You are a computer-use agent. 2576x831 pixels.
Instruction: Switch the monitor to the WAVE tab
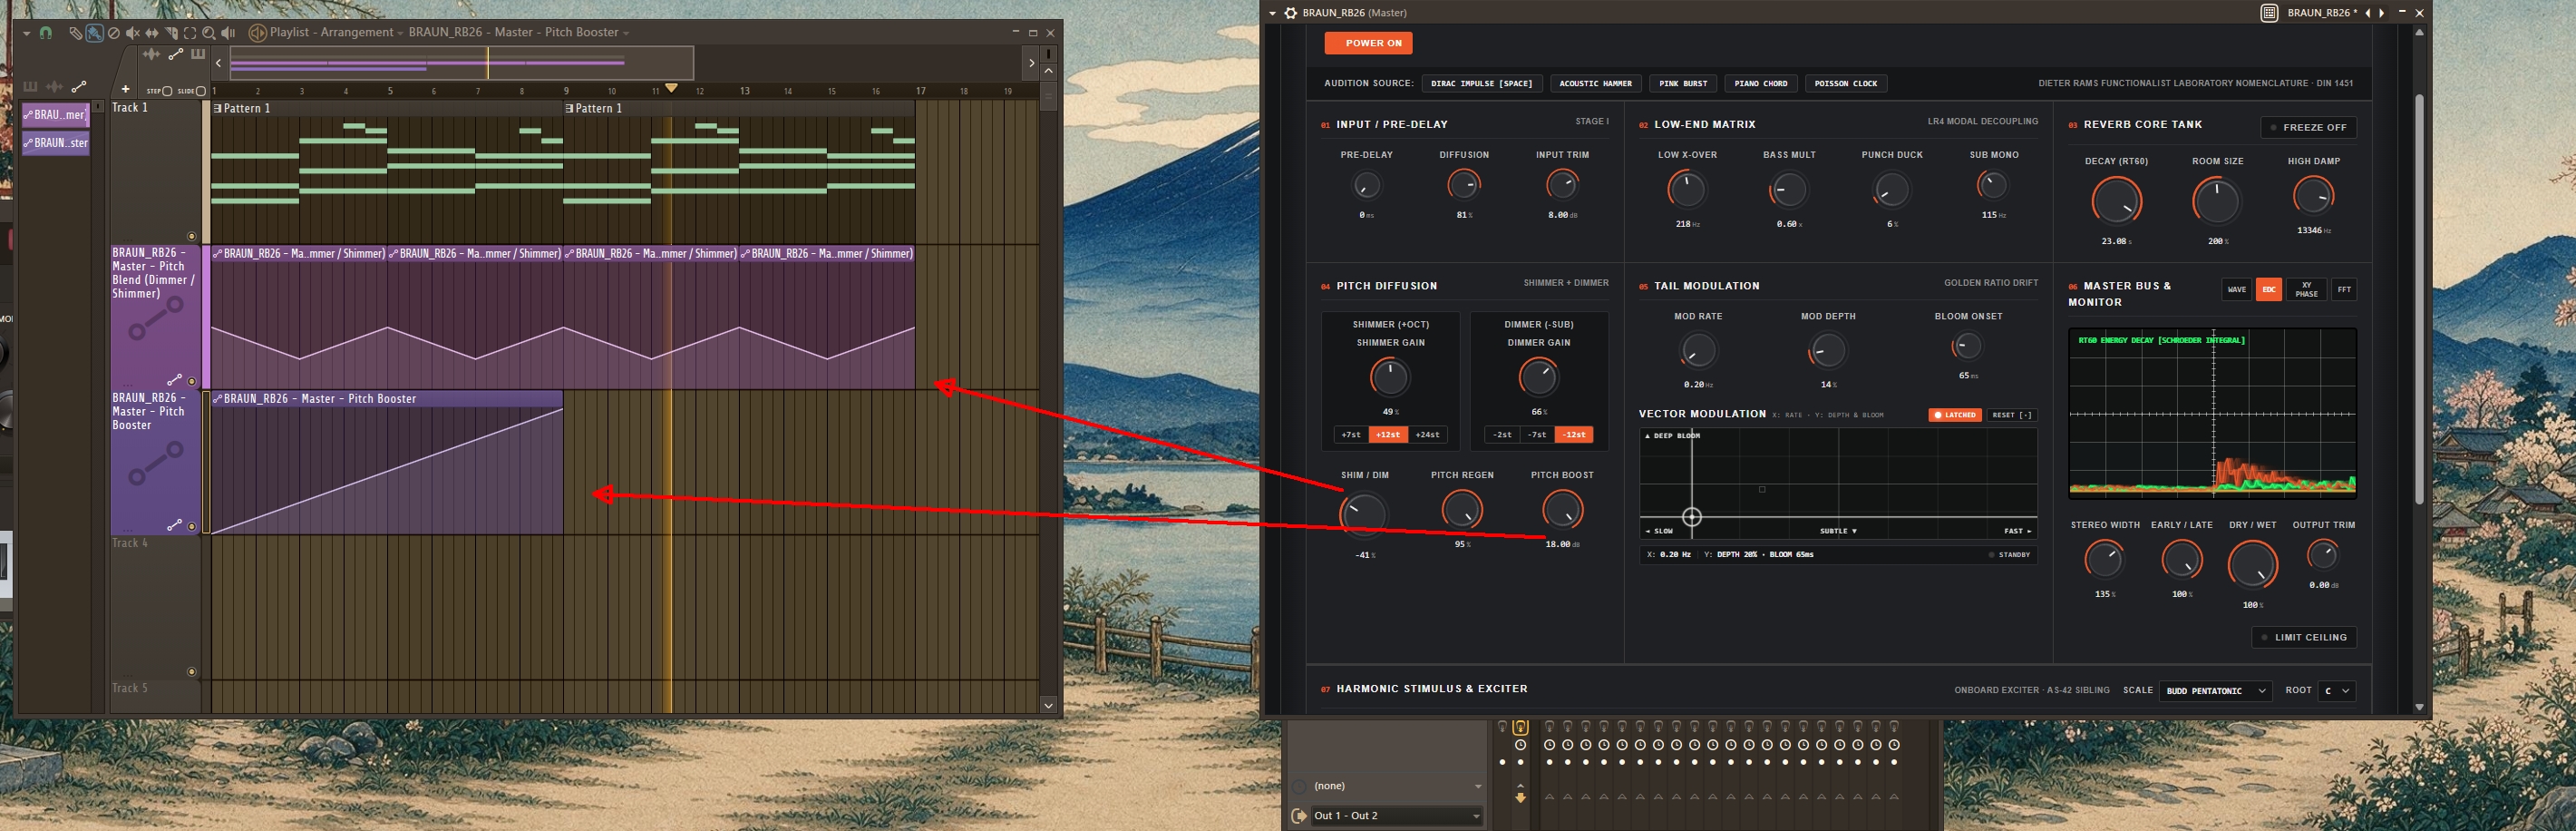pos(2236,290)
